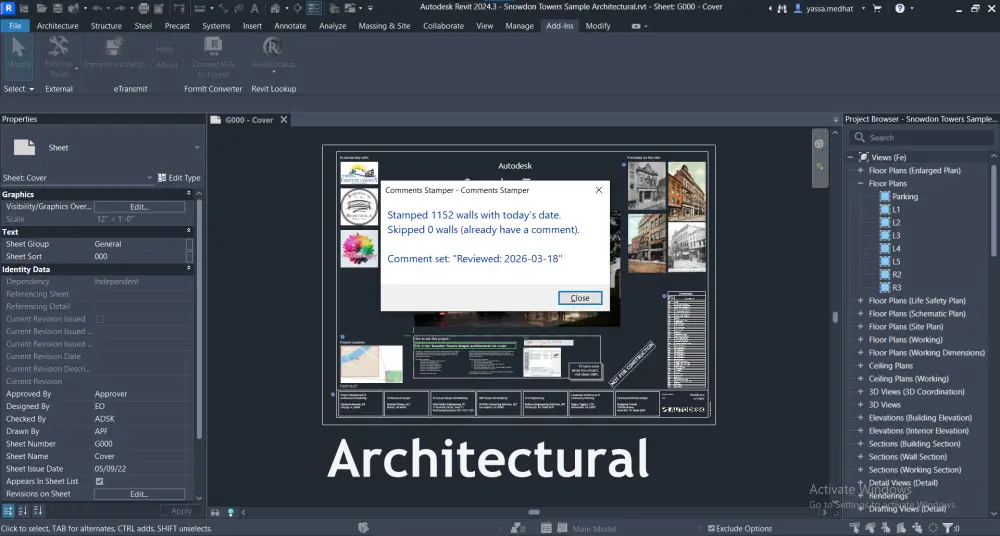Collapse the Identity Data properties group

coord(189,269)
